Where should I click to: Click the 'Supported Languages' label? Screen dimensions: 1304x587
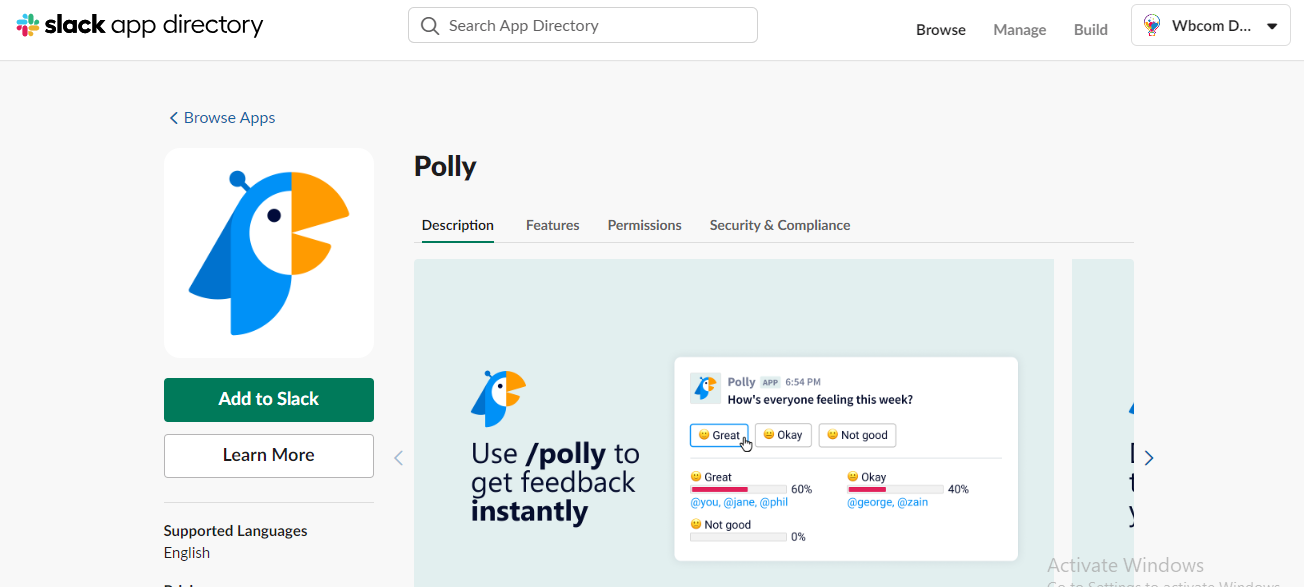[235, 531]
